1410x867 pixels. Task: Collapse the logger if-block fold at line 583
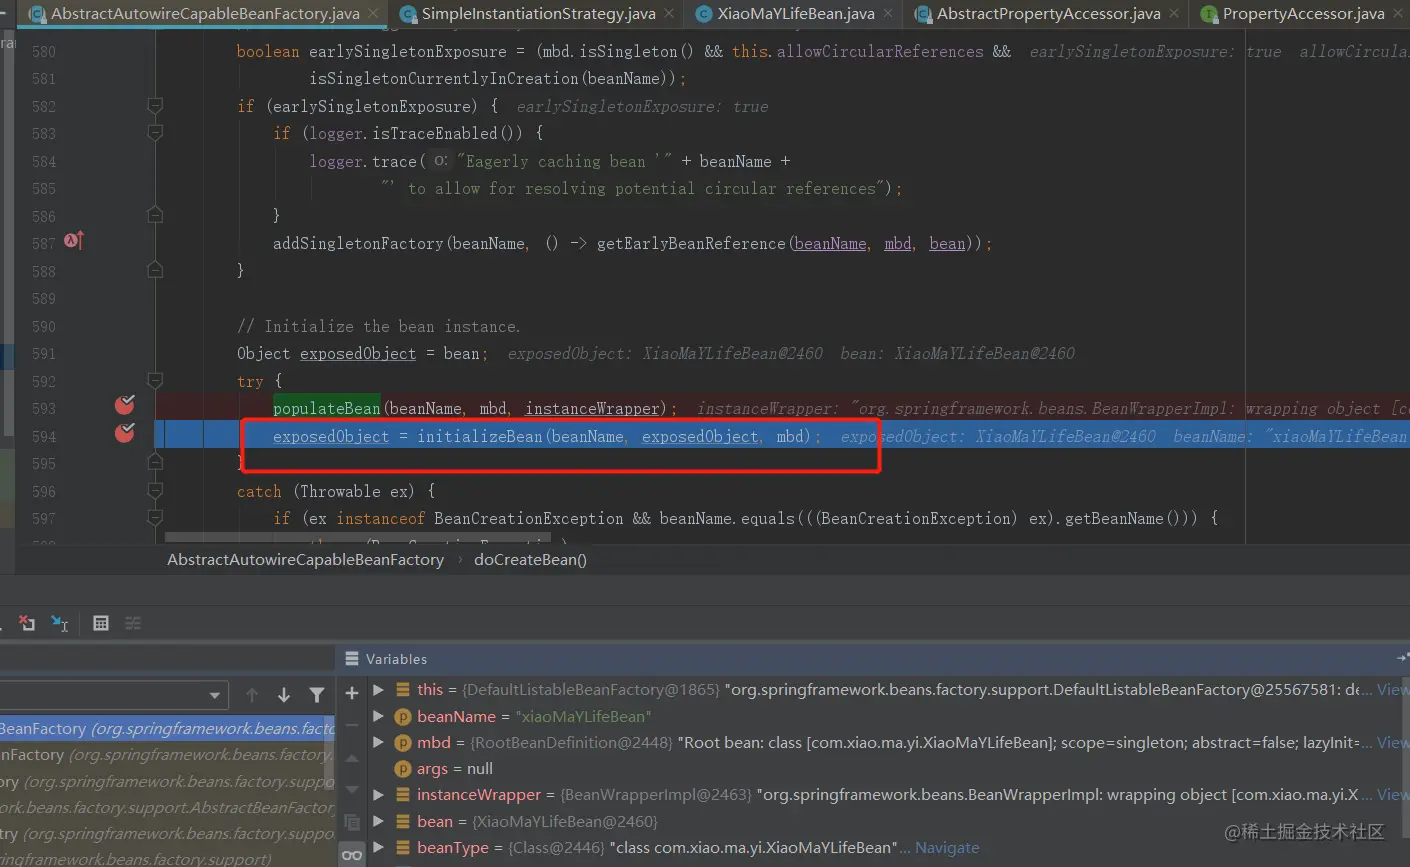[x=155, y=132]
